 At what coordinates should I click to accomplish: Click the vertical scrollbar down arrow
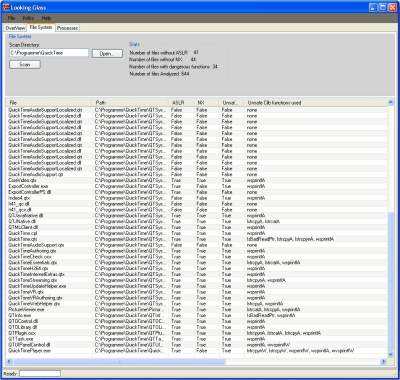390,354
